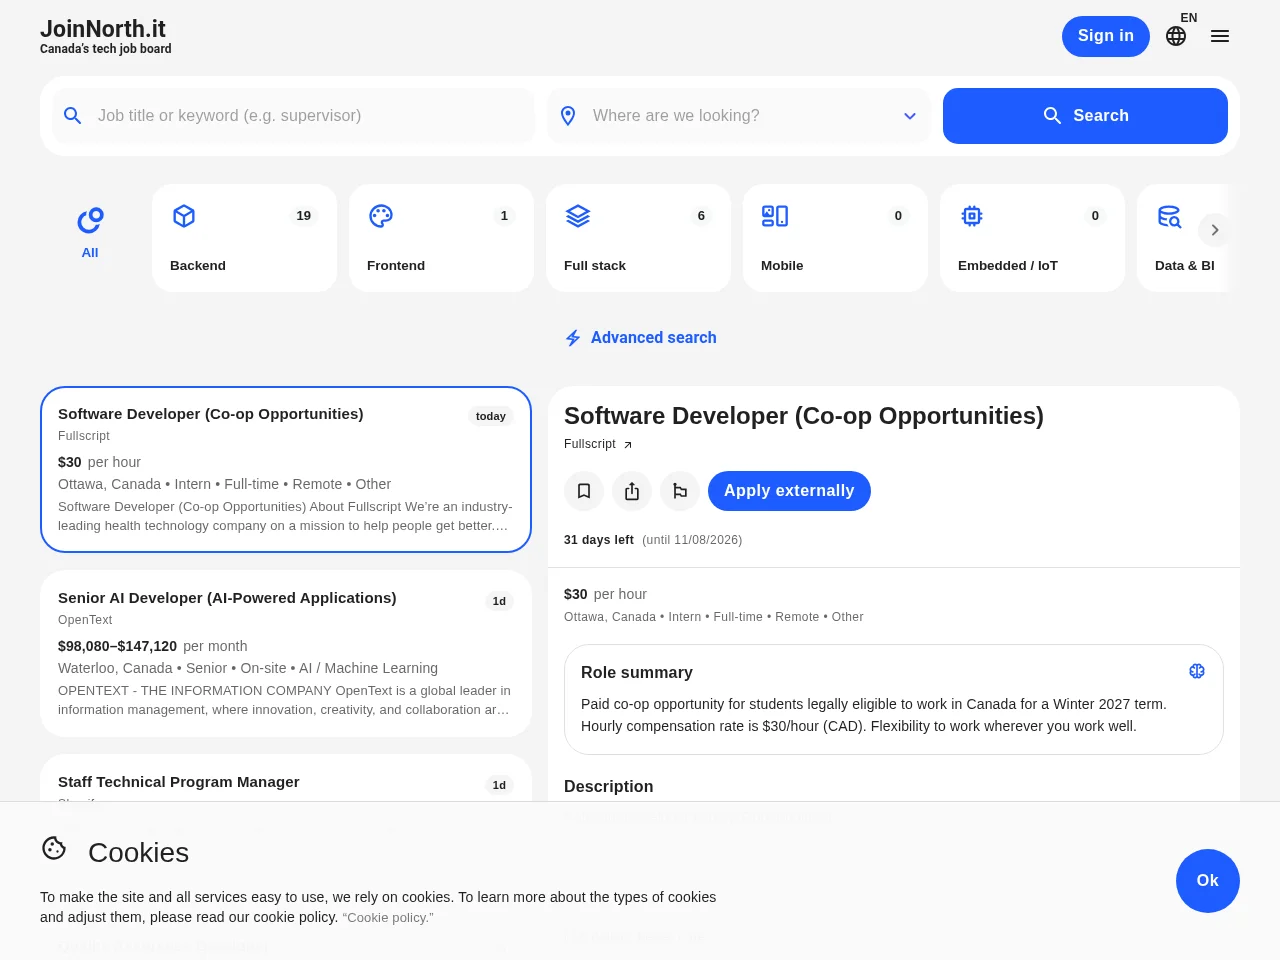
Task: Click the AI brain icon in Role summary
Action: click(1197, 671)
